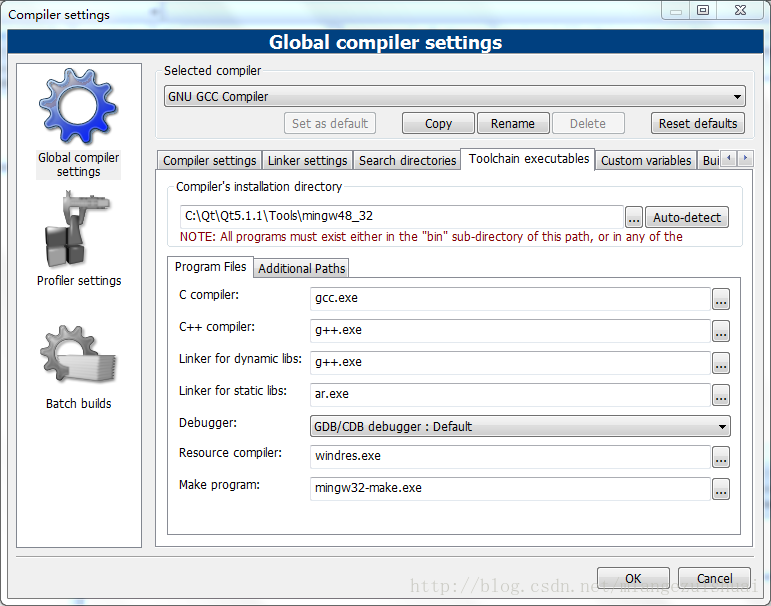Browse for the C++ compiler executable
Image resolution: width=771 pixels, height=606 pixels.
[x=721, y=331]
